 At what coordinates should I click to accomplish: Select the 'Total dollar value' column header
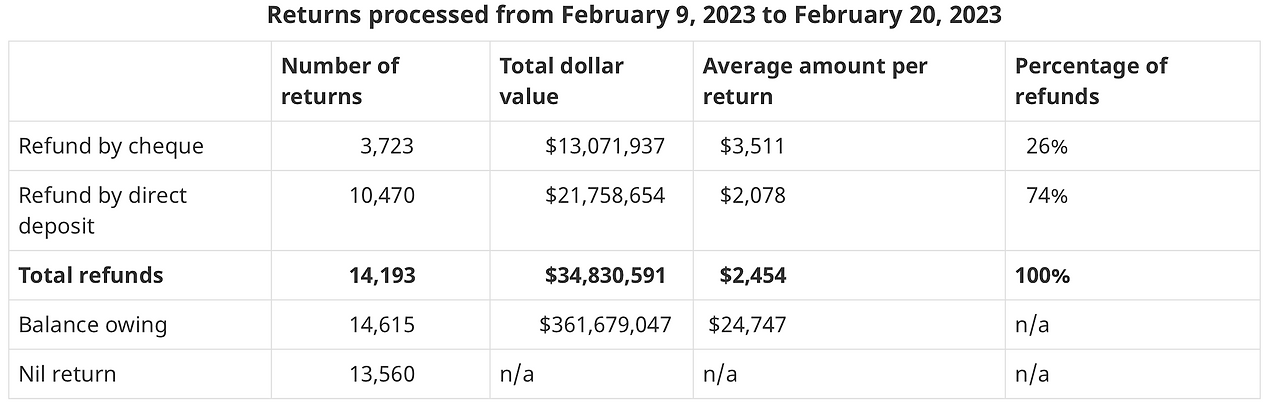(561, 81)
